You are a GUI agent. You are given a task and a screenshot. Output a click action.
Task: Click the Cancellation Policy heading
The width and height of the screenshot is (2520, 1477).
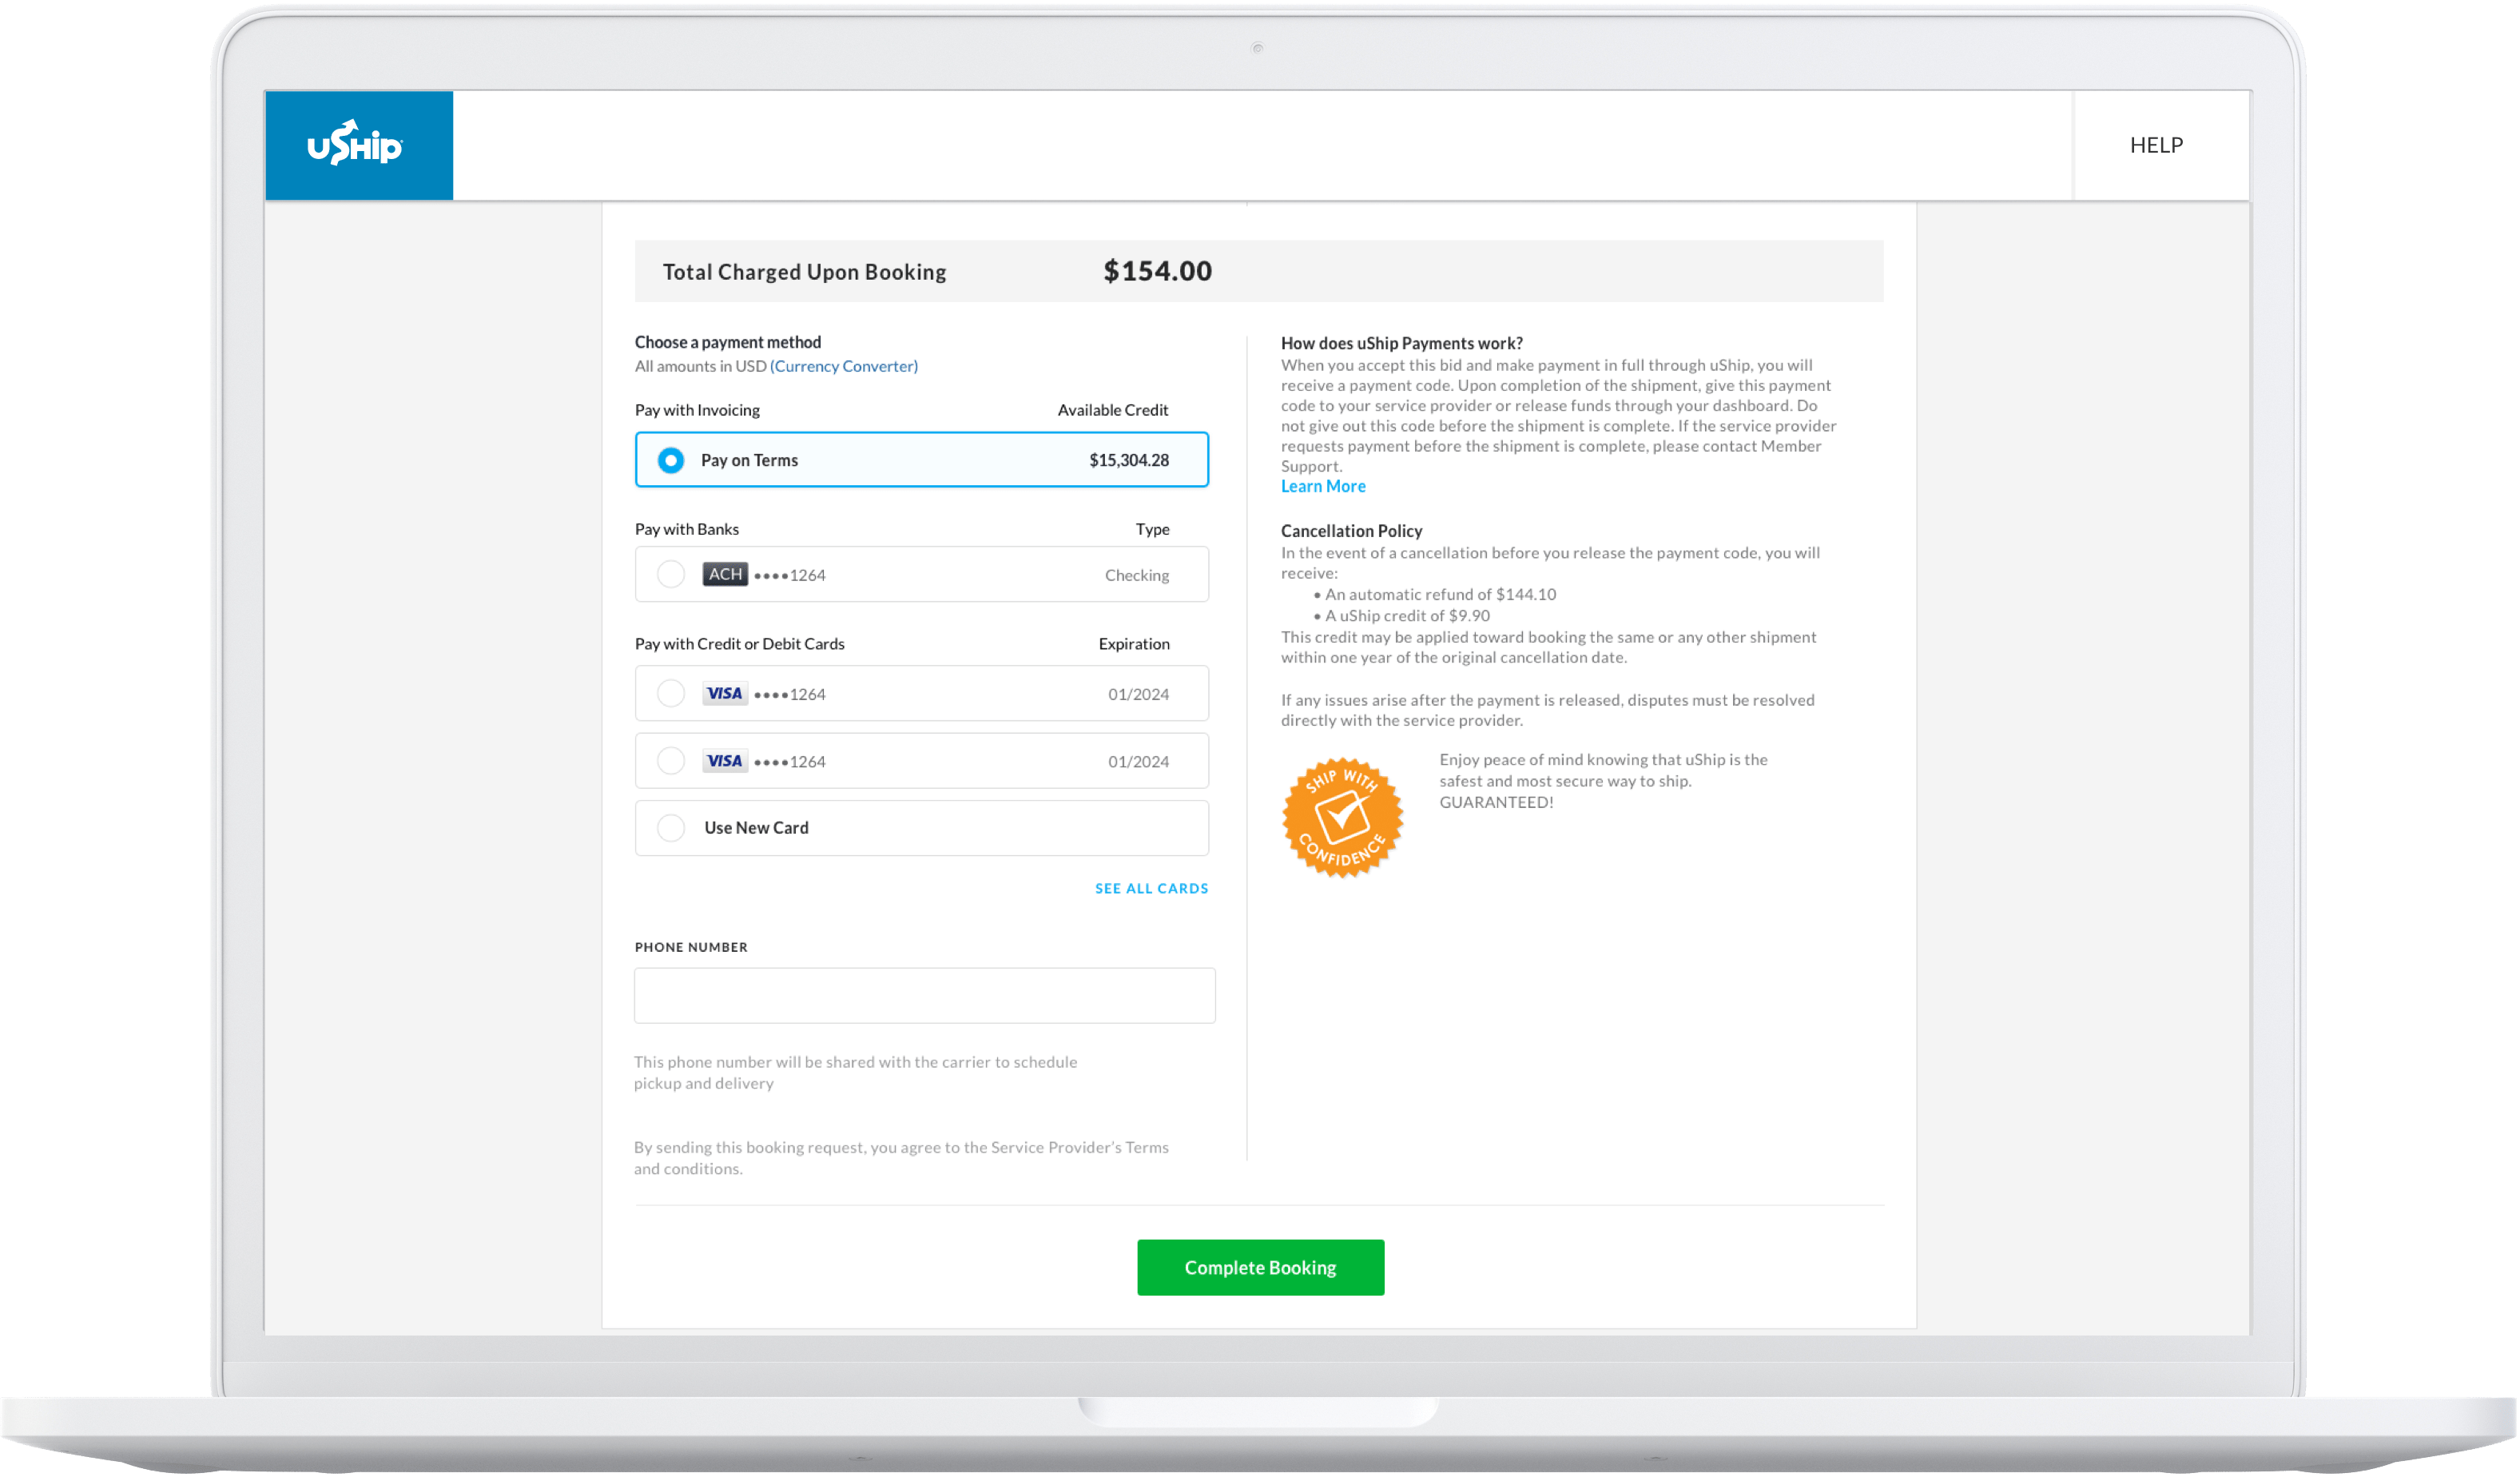coord(1351,531)
